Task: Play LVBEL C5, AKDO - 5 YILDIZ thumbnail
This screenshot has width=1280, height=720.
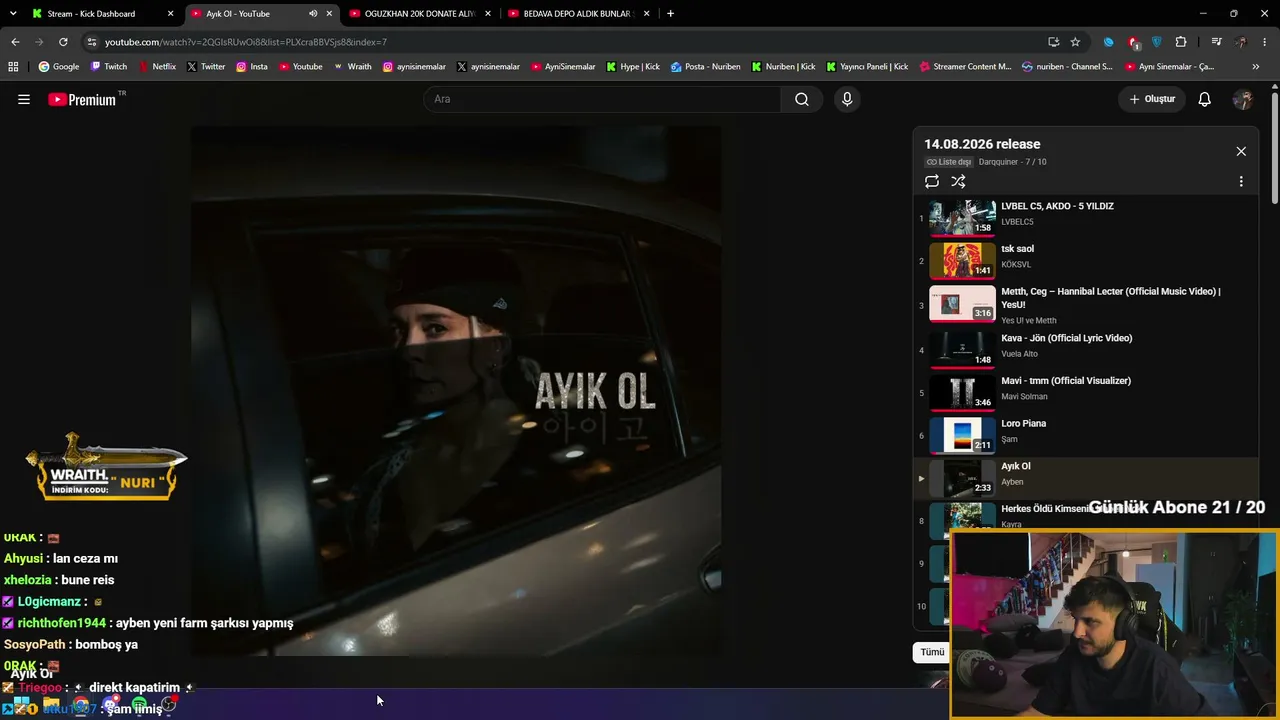Action: (962, 218)
